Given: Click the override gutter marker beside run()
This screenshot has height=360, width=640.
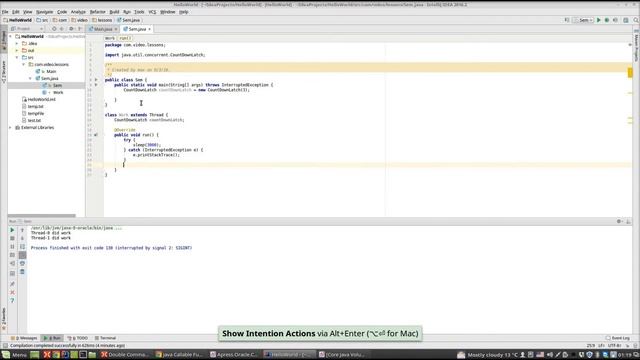Looking at the screenshot, I should pyautogui.click(x=96, y=135).
